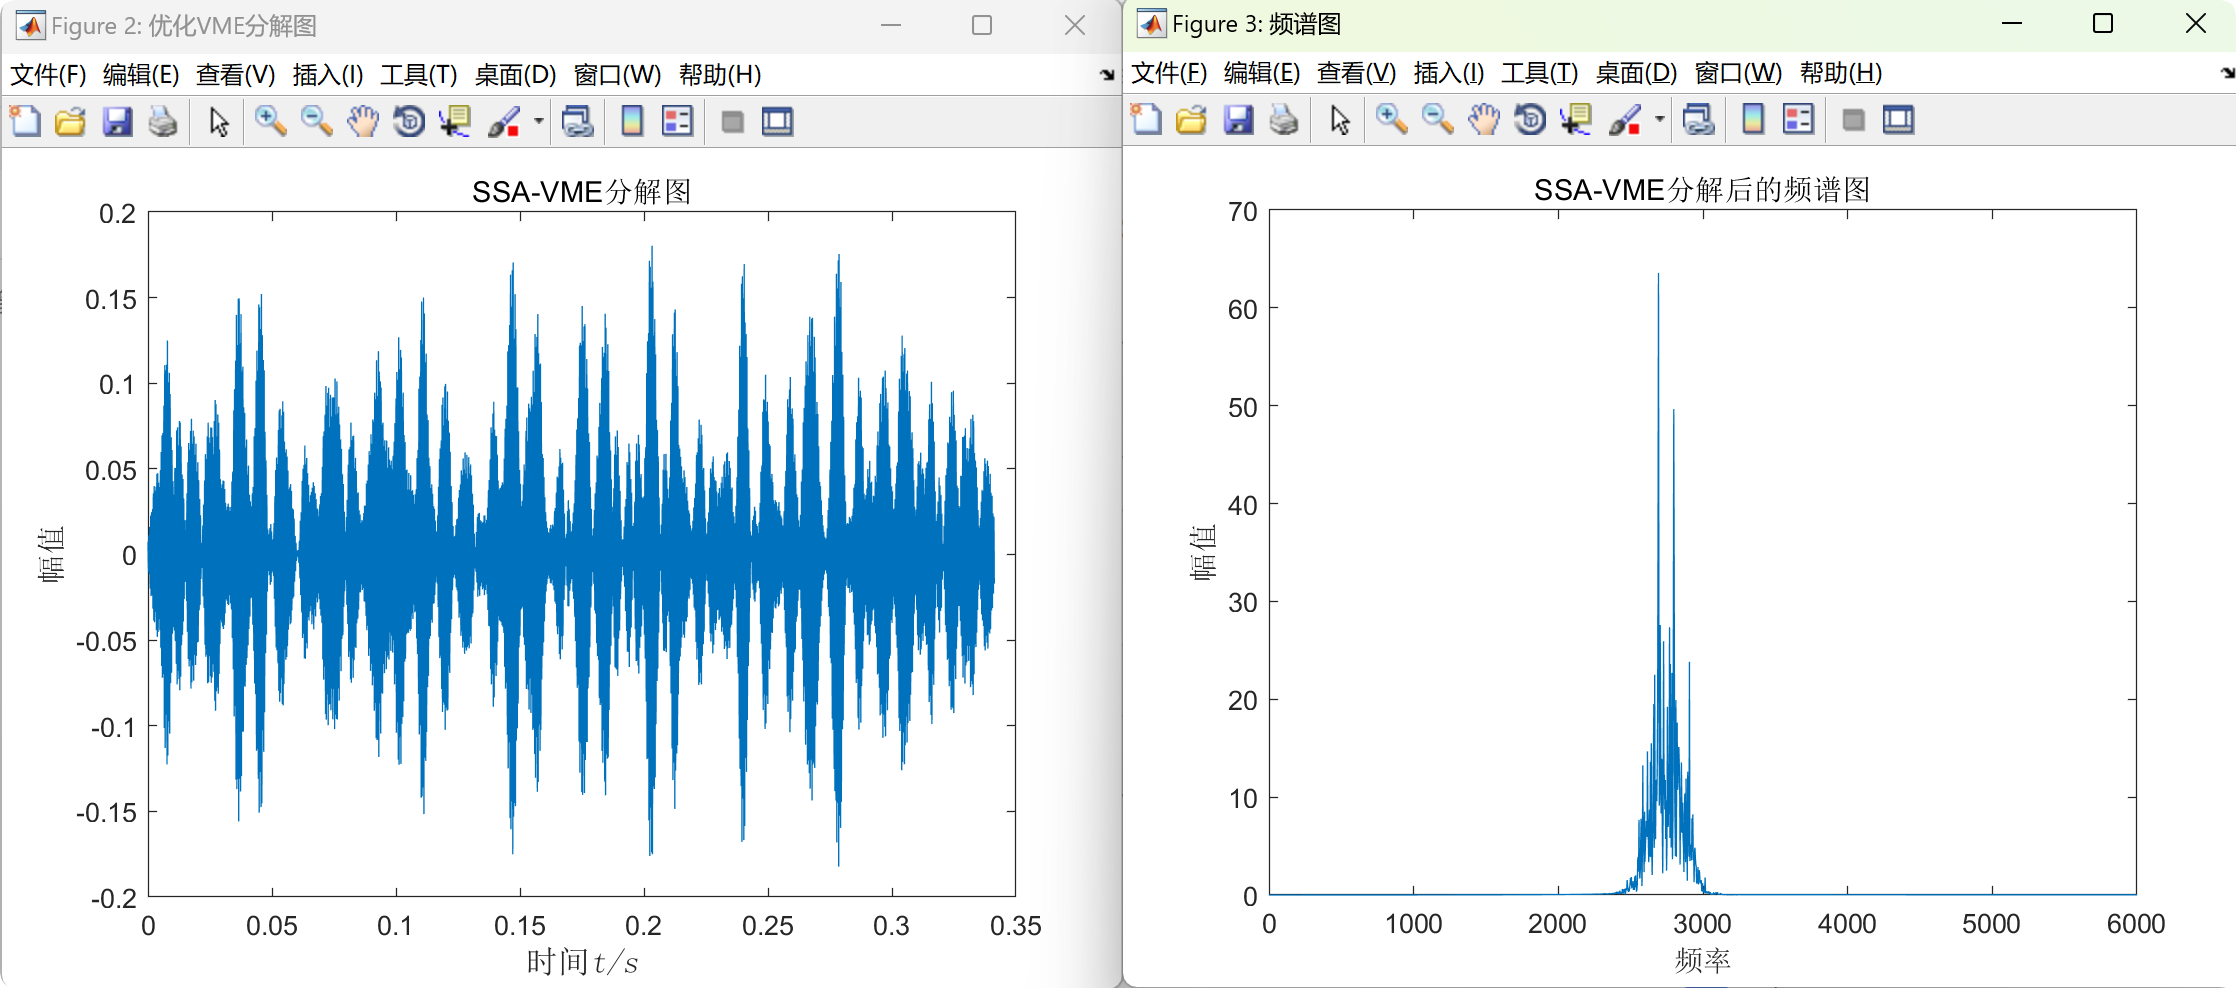Open 帮助(H) menu in Figure 3
The image size is (2236, 988).
pos(1841,73)
